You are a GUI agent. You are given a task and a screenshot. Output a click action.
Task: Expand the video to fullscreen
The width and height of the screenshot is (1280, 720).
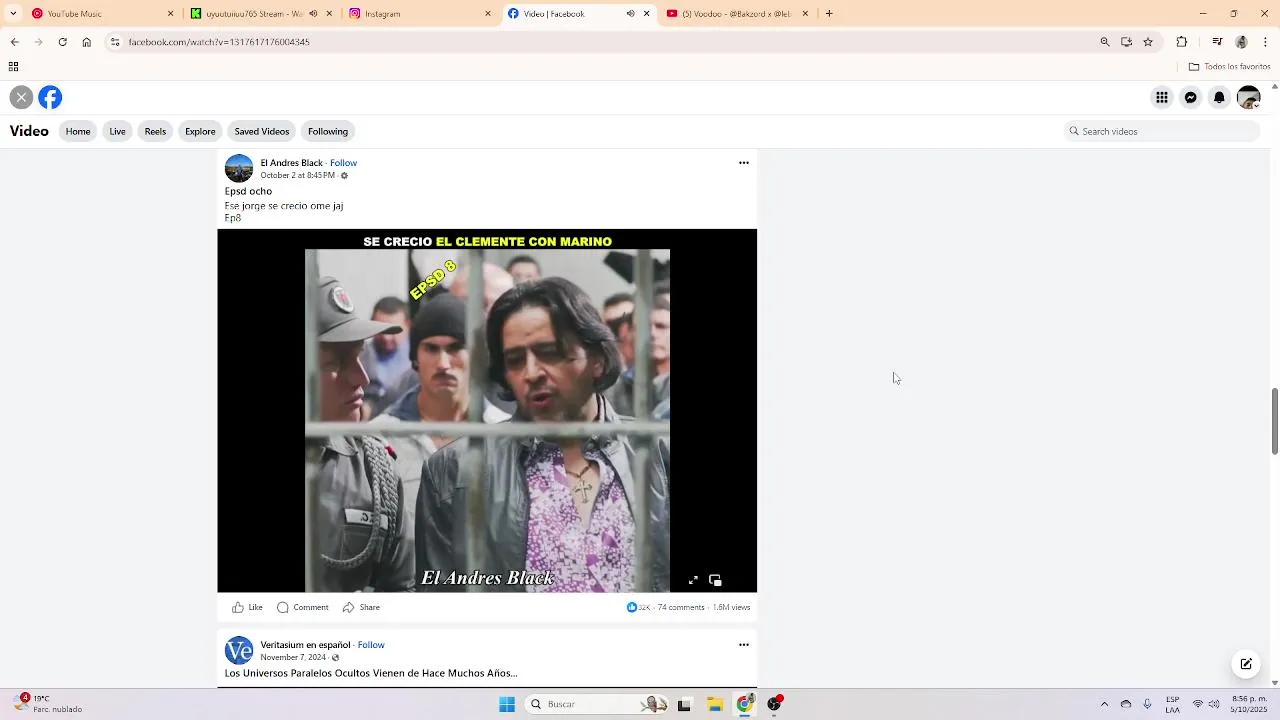tap(693, 580)
